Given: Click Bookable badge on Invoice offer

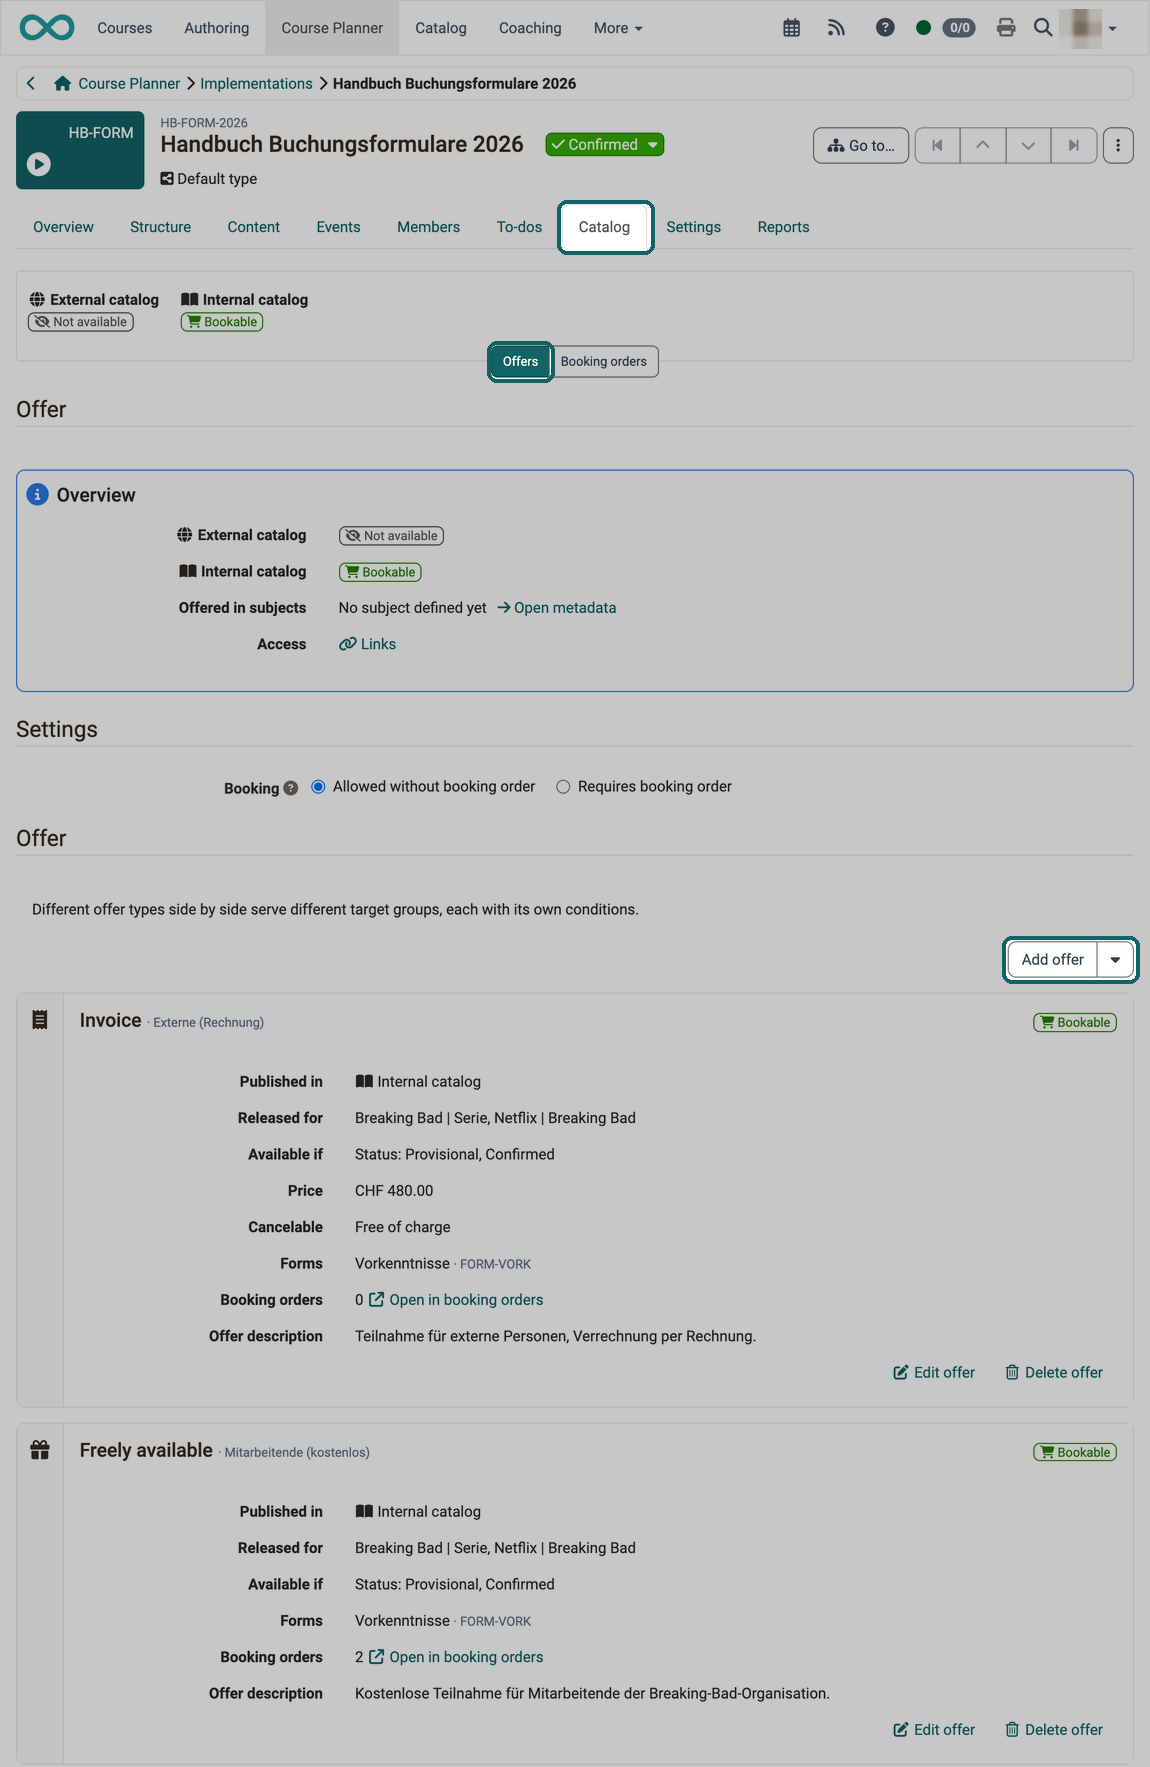Looking at the screenshot, I should (x=1075, y=1022).
